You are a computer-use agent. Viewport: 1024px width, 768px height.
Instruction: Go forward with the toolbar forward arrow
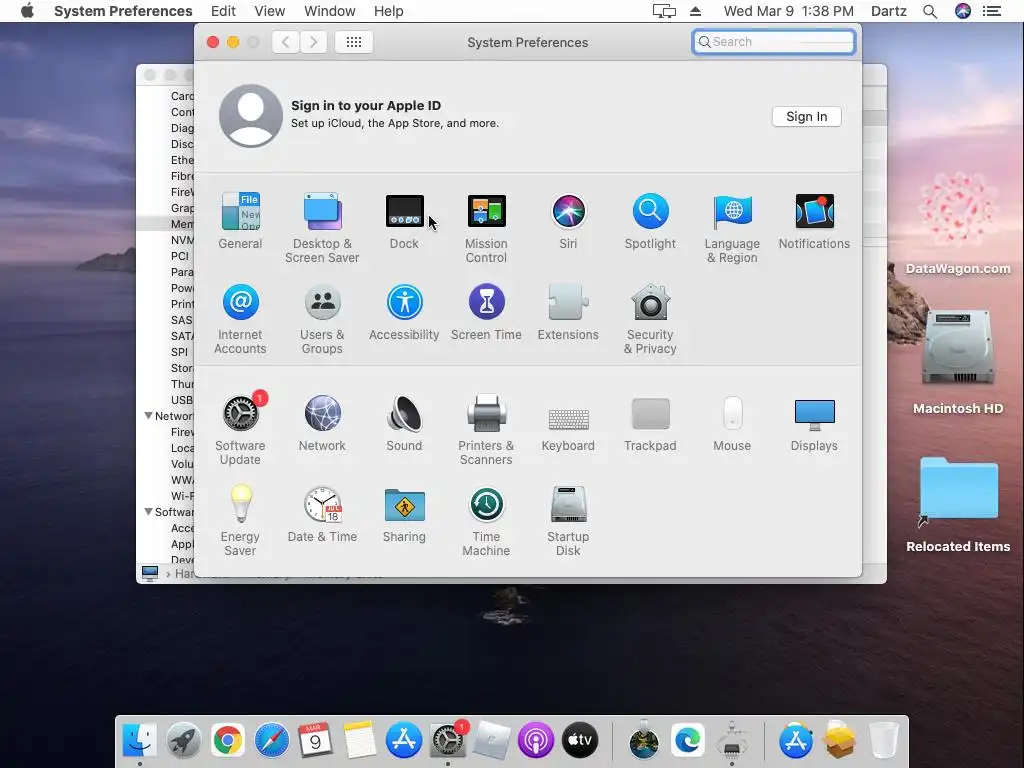click(313, 42)
